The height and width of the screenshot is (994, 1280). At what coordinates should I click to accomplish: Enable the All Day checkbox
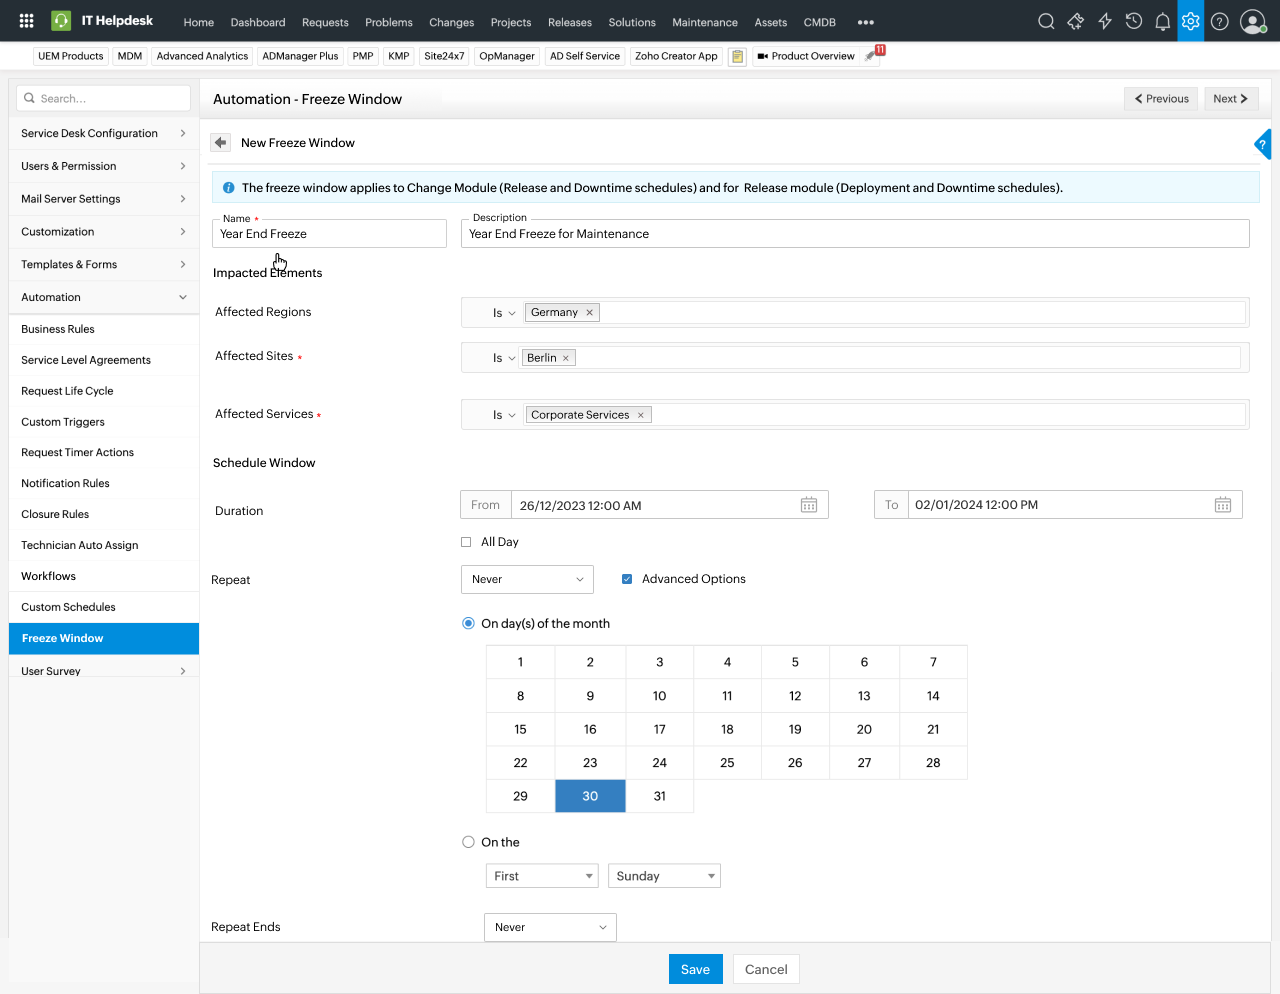point(466,542)
